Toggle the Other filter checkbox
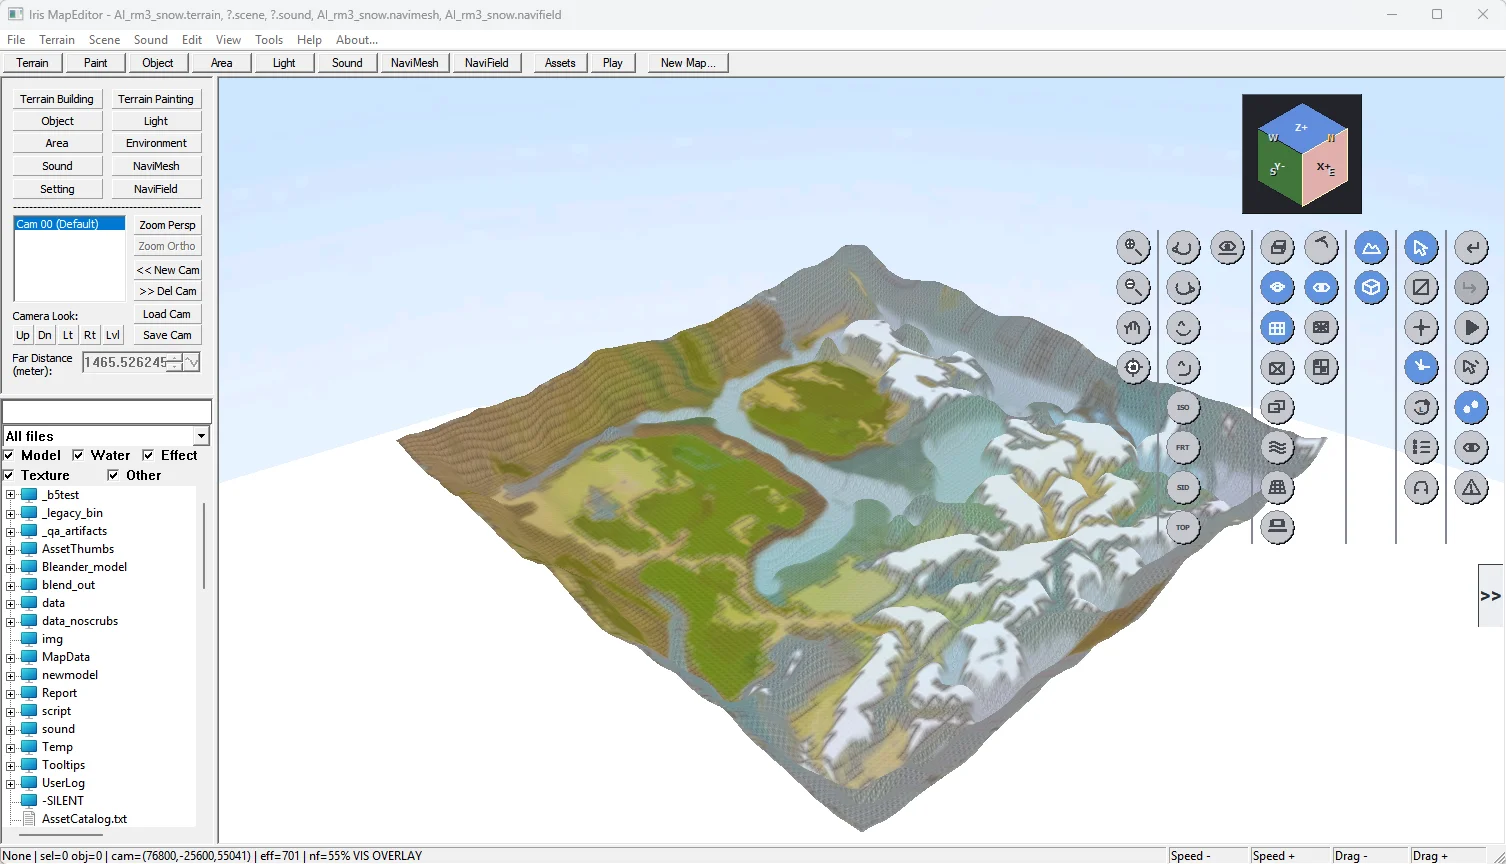The image size is (1506, 864). pyautogui.click(x=113, y=475)
